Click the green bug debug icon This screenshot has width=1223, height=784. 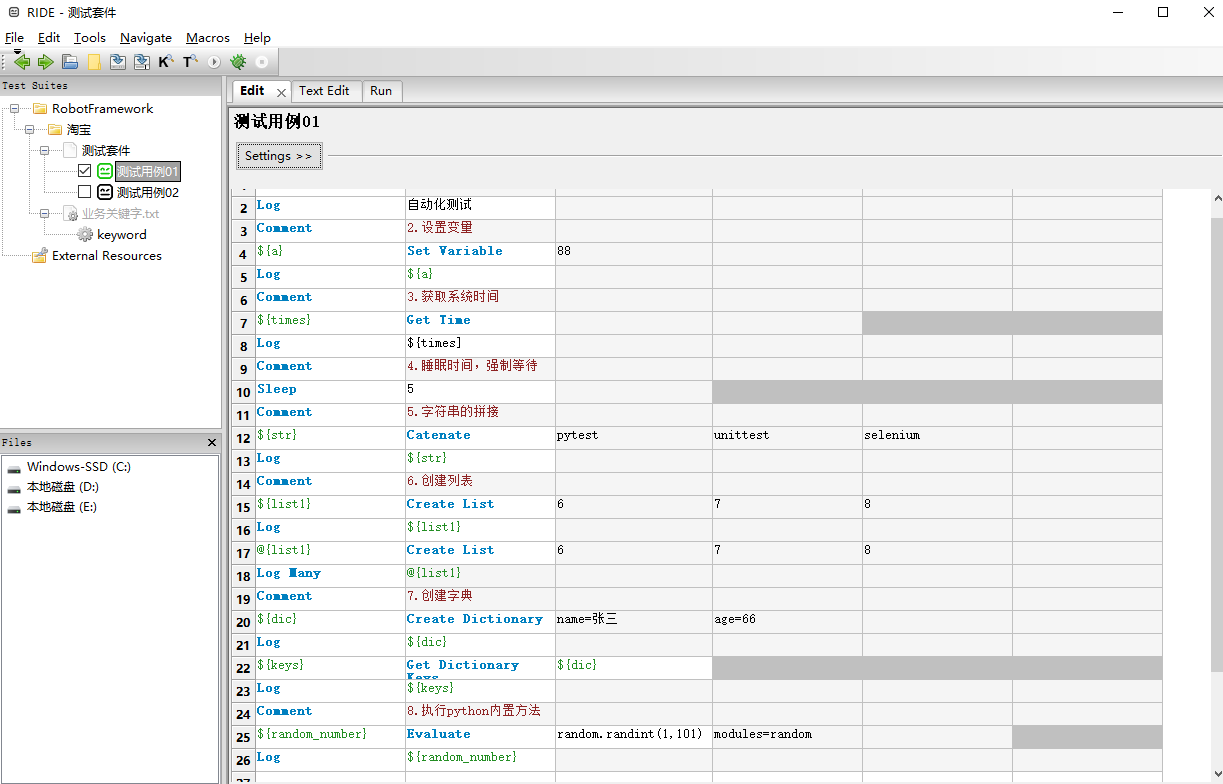pos(238,62)
